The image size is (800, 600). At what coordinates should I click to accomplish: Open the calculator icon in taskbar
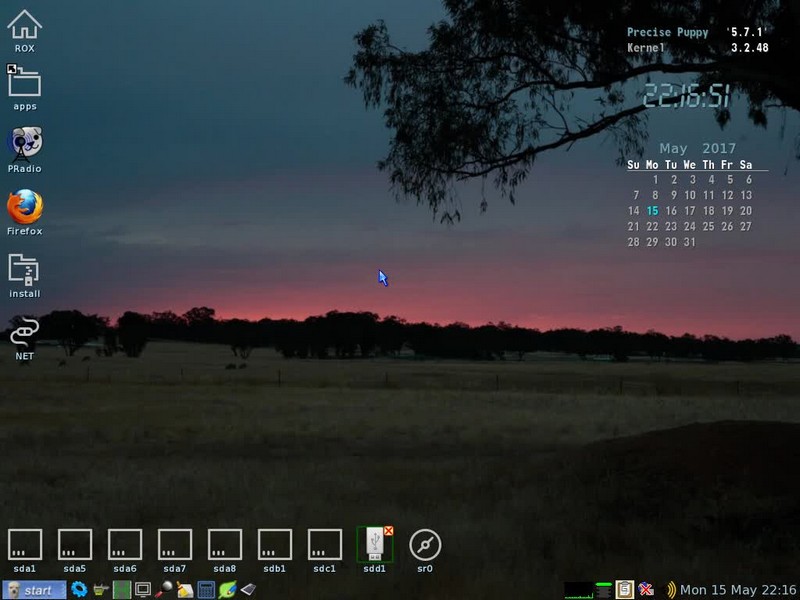[206, 590]
